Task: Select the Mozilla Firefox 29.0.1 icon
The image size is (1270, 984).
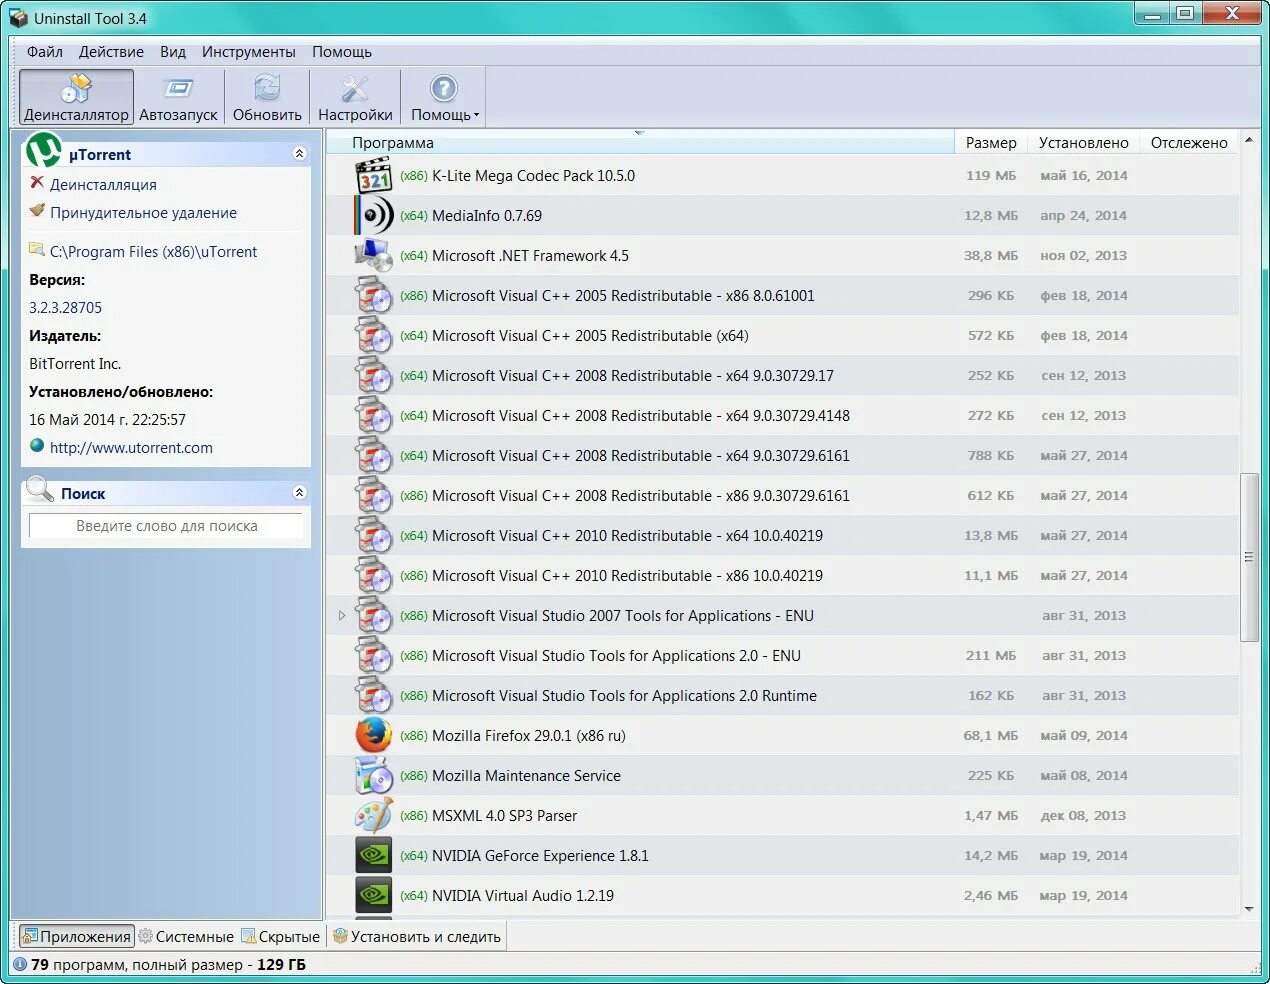Action: click(374, 736)
